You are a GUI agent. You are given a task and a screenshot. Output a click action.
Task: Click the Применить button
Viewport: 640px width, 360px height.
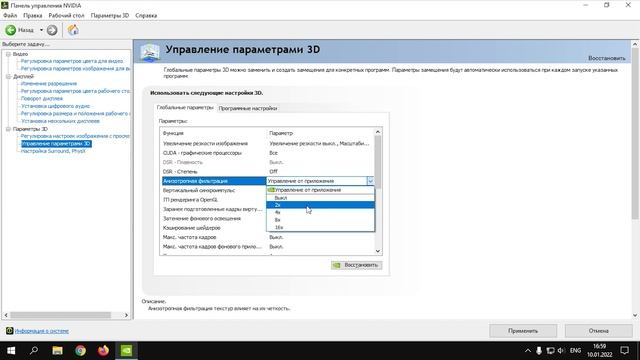coord(523,331)
